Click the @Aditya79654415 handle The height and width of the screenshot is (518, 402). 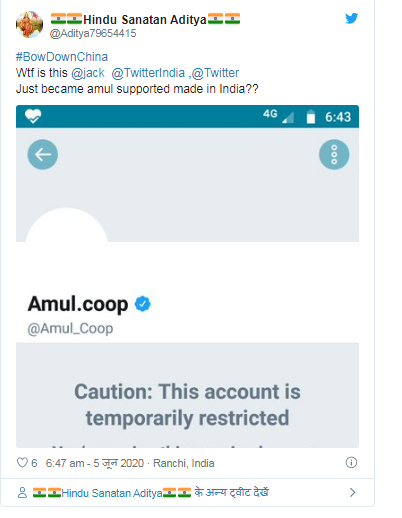[93, 33]
